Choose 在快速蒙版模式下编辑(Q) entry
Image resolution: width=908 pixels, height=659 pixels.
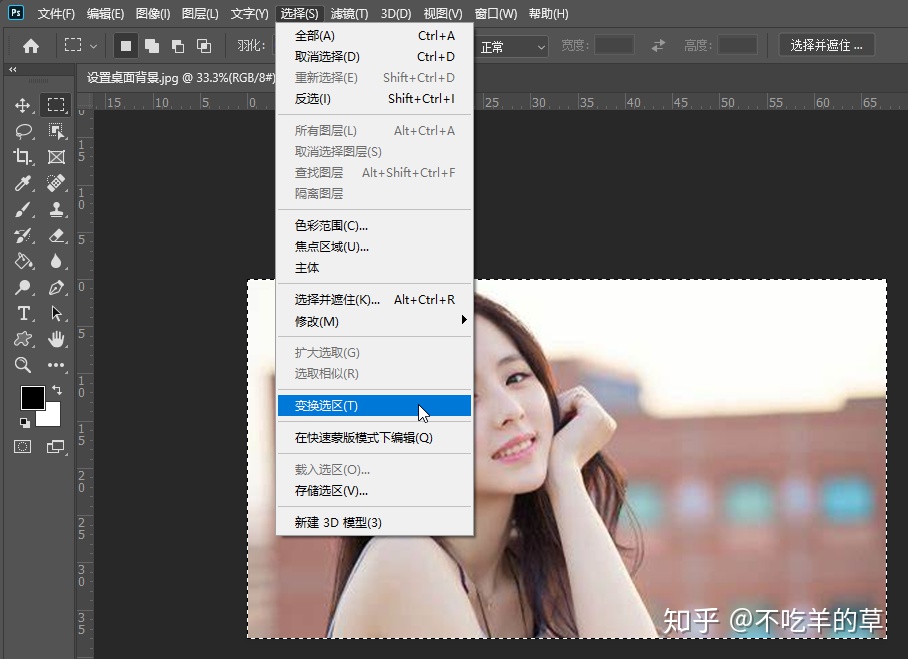374,438
